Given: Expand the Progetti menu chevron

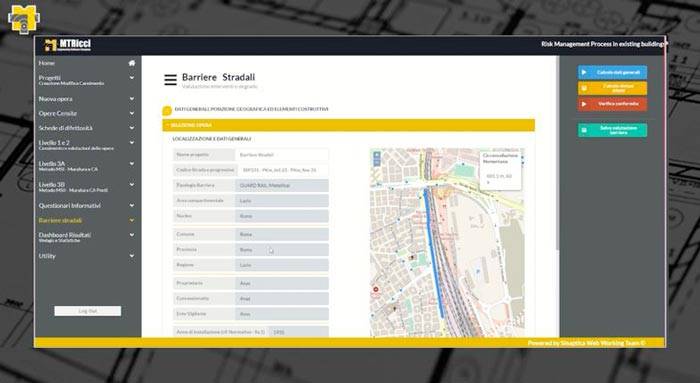Looking at the screenshot, I should click(132, 78).
